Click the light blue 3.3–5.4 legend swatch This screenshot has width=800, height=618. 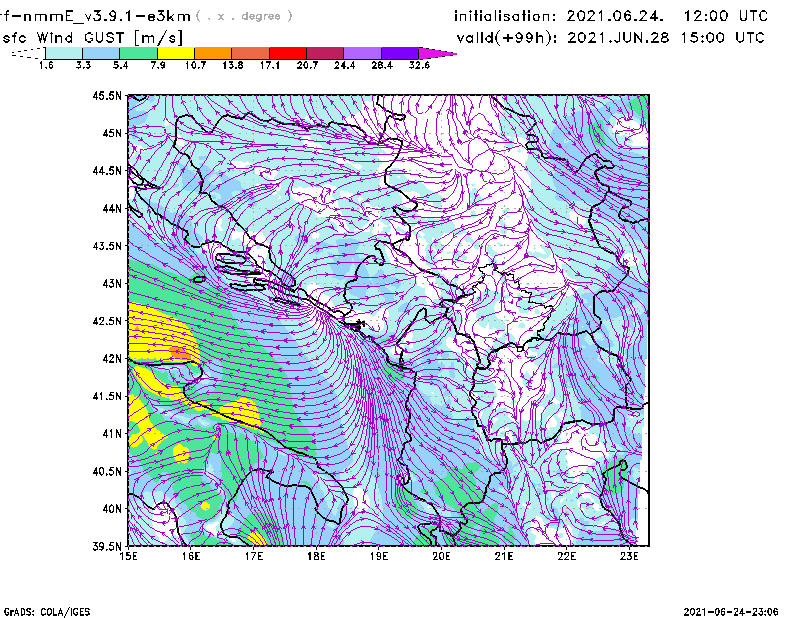pyautogui.click(x=101, y=53)
